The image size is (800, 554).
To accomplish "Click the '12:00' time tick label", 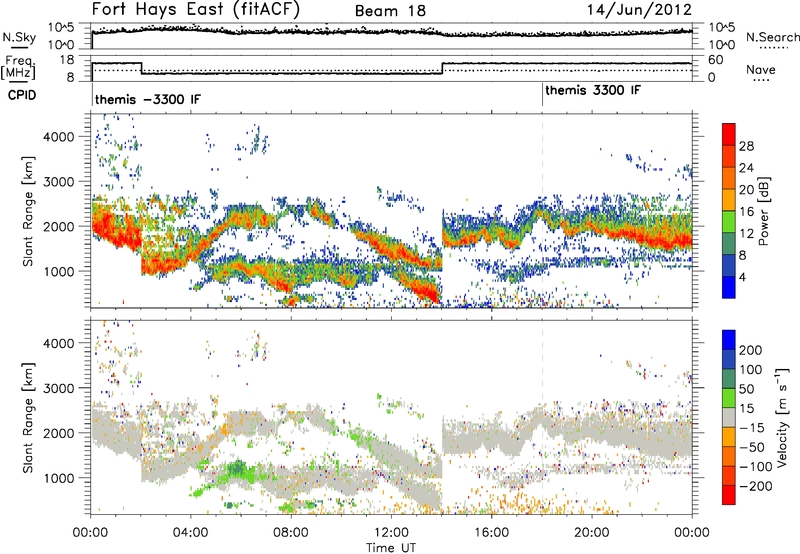I will pyautogui.click(x=391, y=533).
